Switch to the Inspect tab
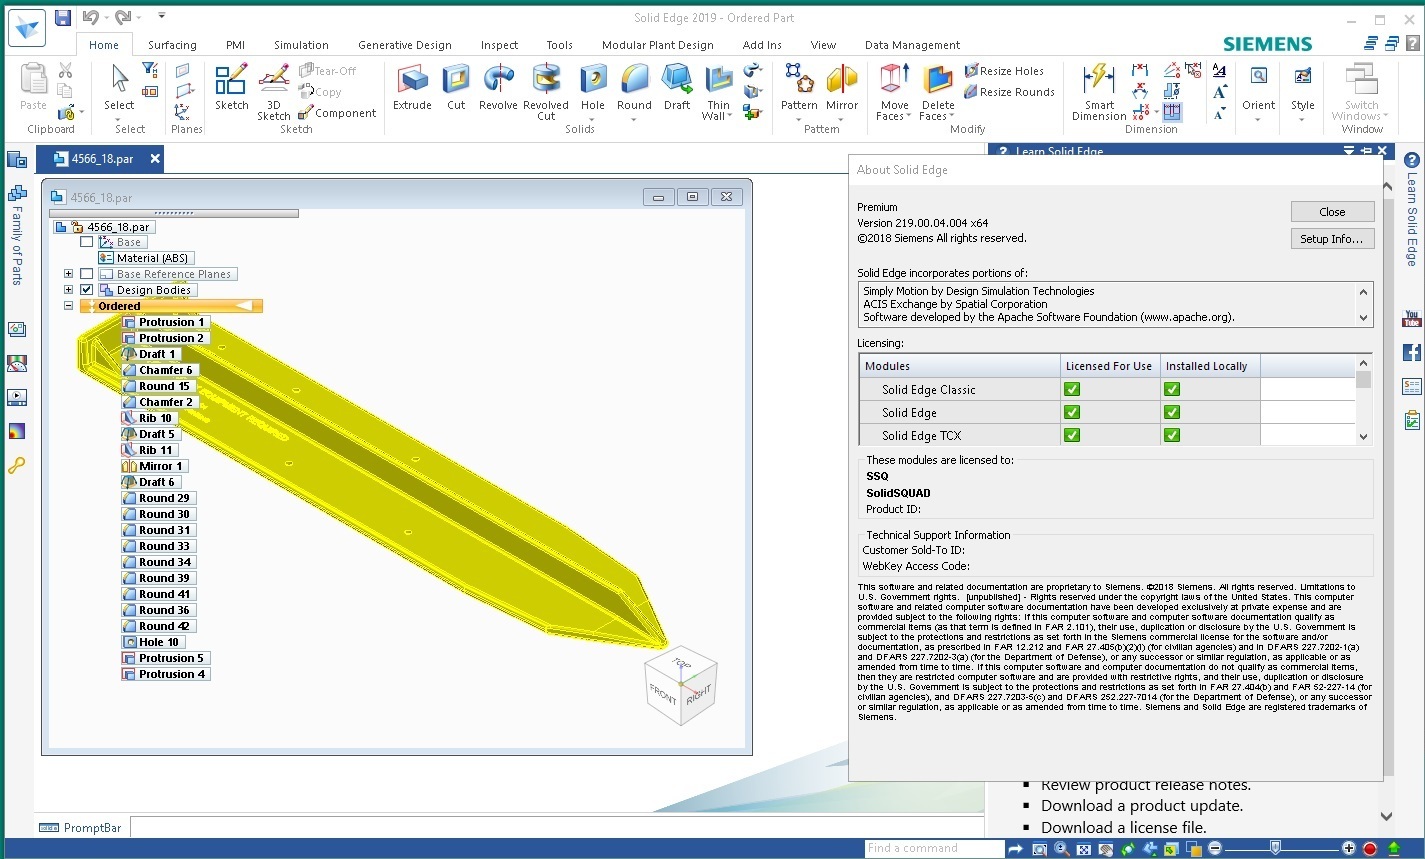Image resolution: width=1425 pixels, height=859 pixels. click(499, 45)
